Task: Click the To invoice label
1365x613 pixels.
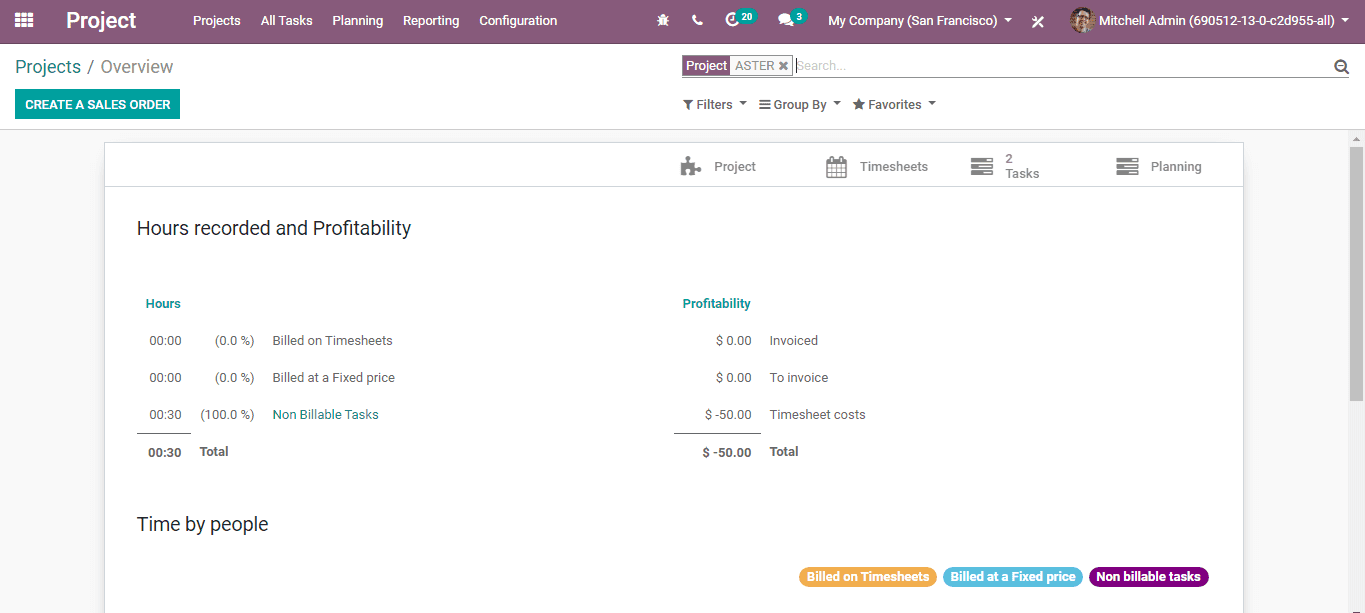Action: coord(799,378)
